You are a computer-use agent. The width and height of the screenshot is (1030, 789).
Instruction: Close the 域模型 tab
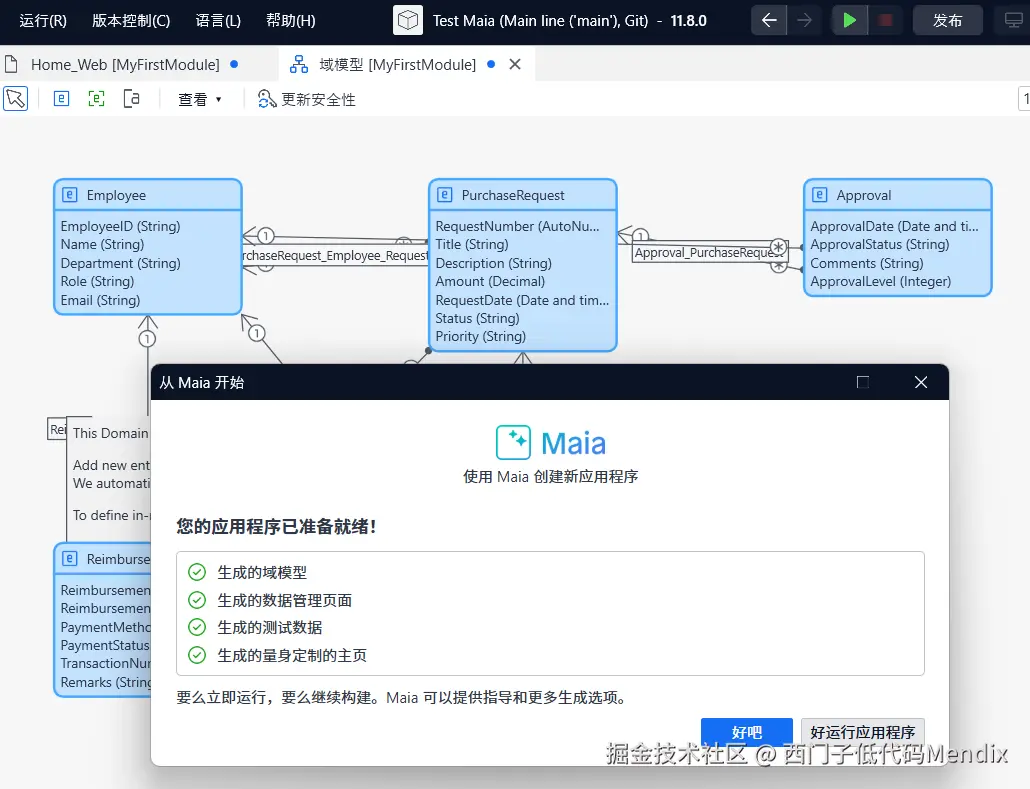[x=515, y=64]
